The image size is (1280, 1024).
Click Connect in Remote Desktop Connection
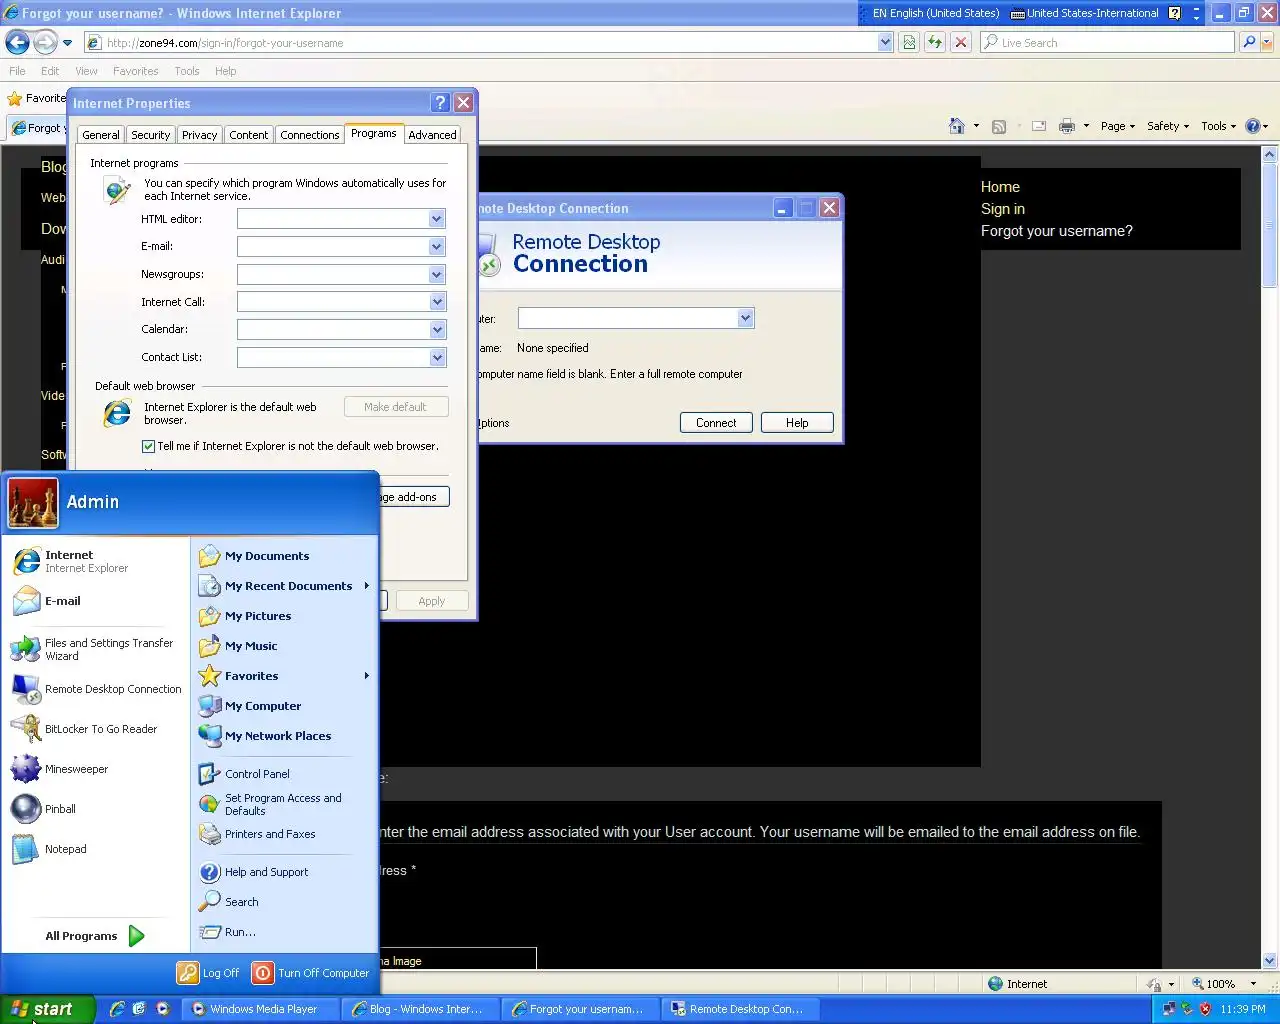click(716, 423)
